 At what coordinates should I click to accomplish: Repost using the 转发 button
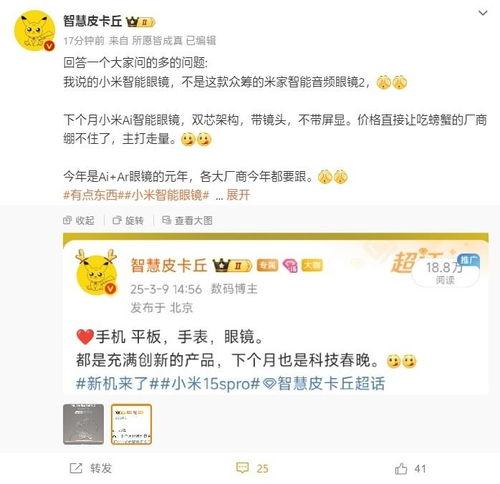[x=90, y=468]
